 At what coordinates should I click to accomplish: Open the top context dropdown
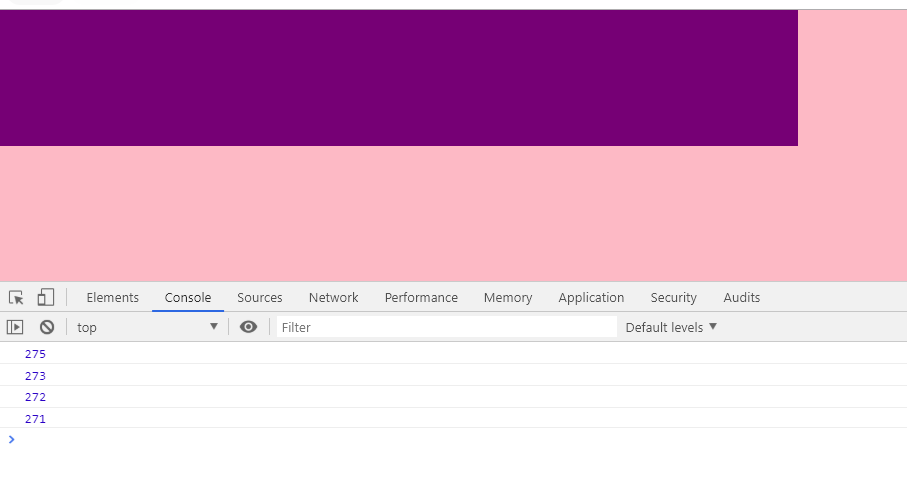[148, 327]
